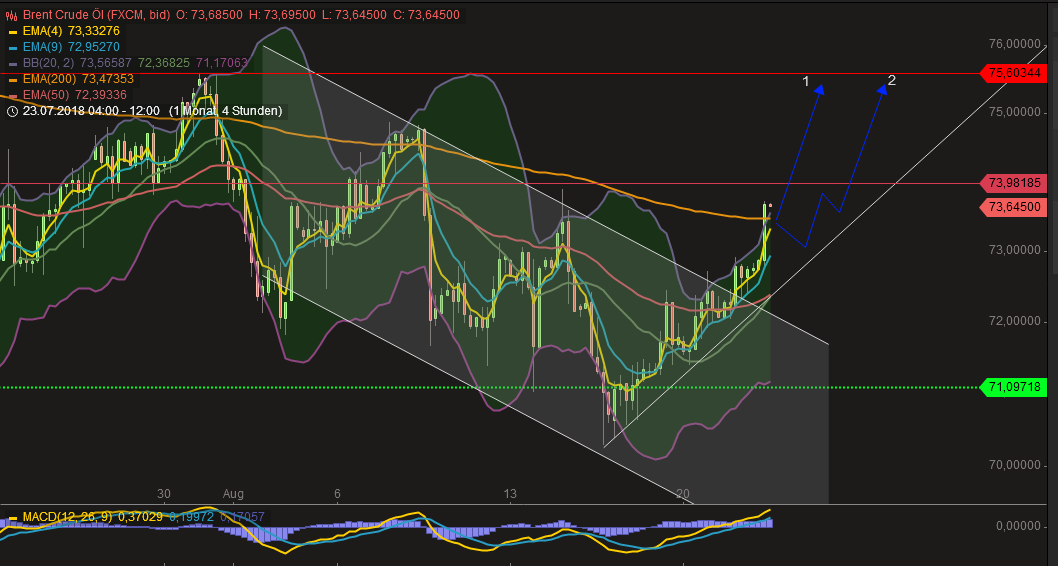Click the 76,00000 price axis label
The image size is (1058, 566).
click(x=1015, y=45)
